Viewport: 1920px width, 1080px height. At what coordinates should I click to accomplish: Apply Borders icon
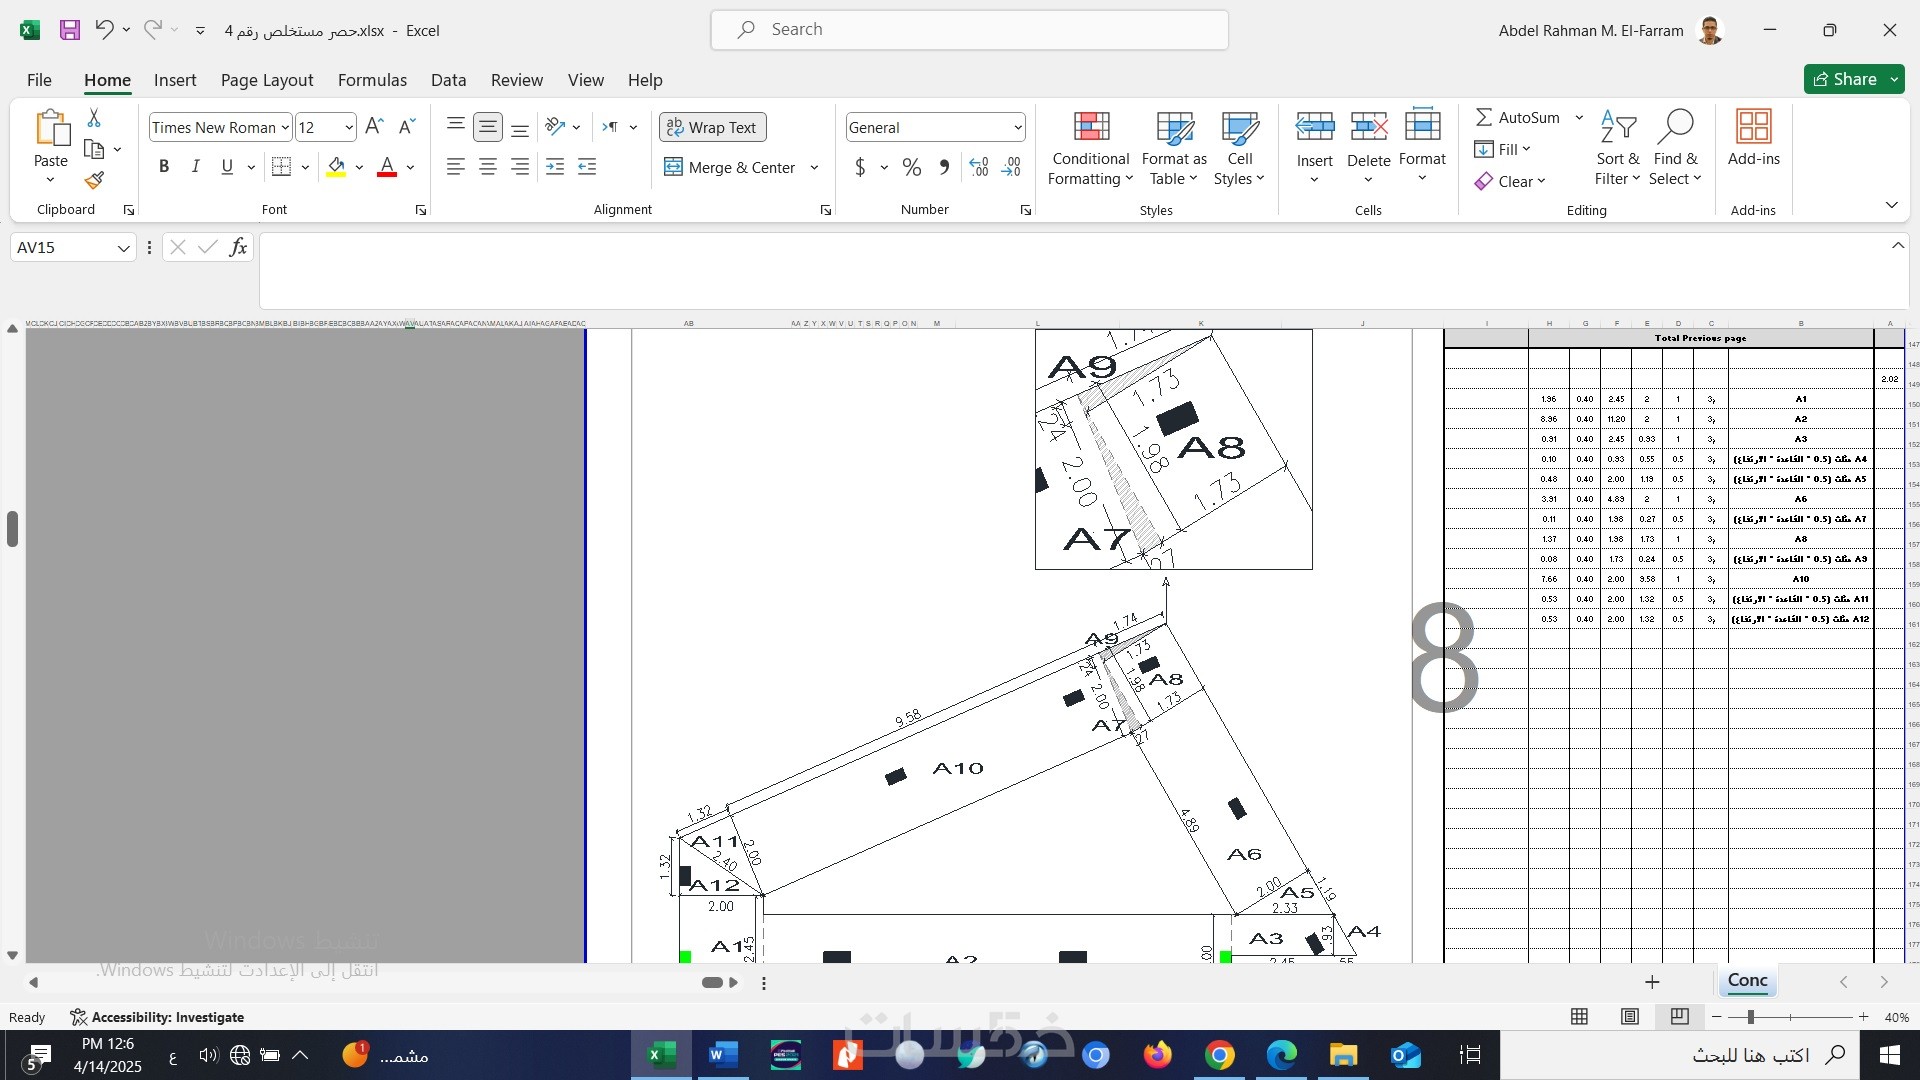pyautogui.click(x=282, y=167)
